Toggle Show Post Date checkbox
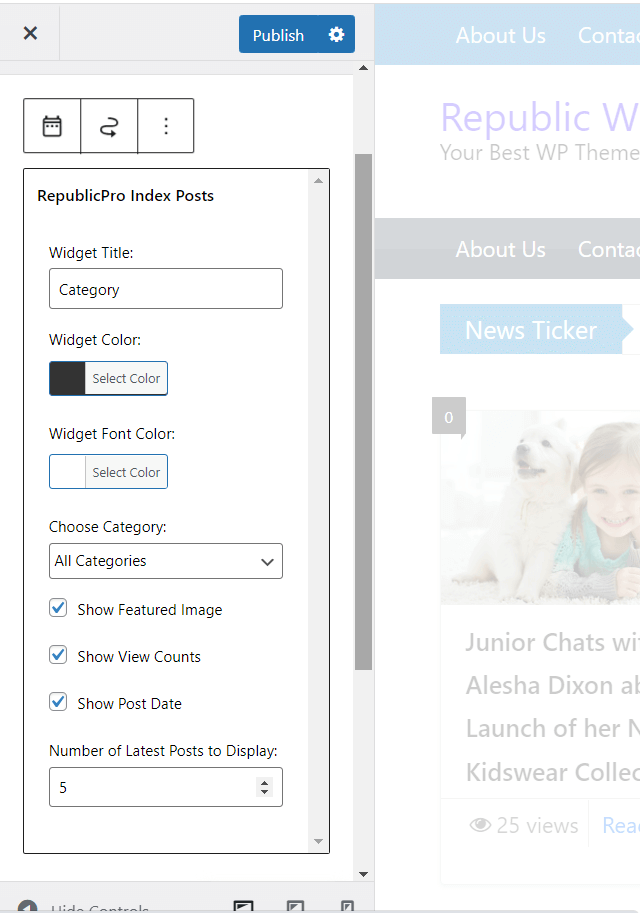The image size is (640, 913). point(58,702)
